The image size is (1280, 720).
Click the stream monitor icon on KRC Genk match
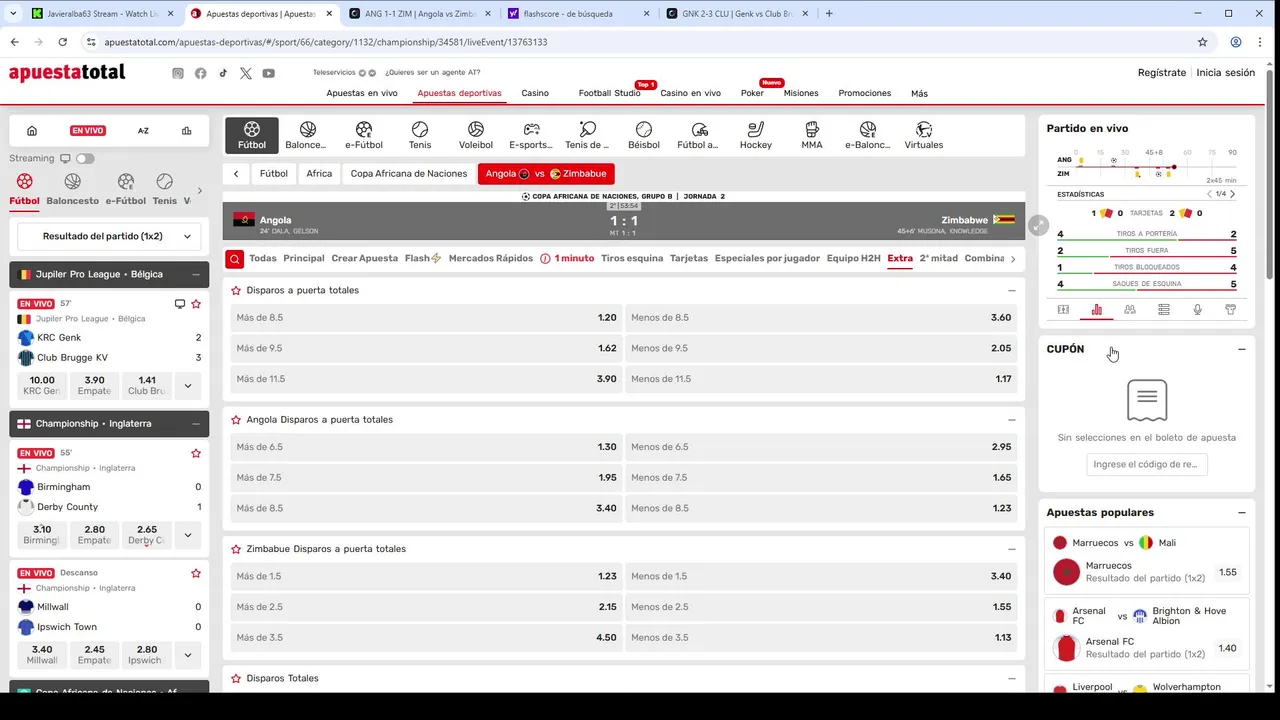[x=180, y=304]
